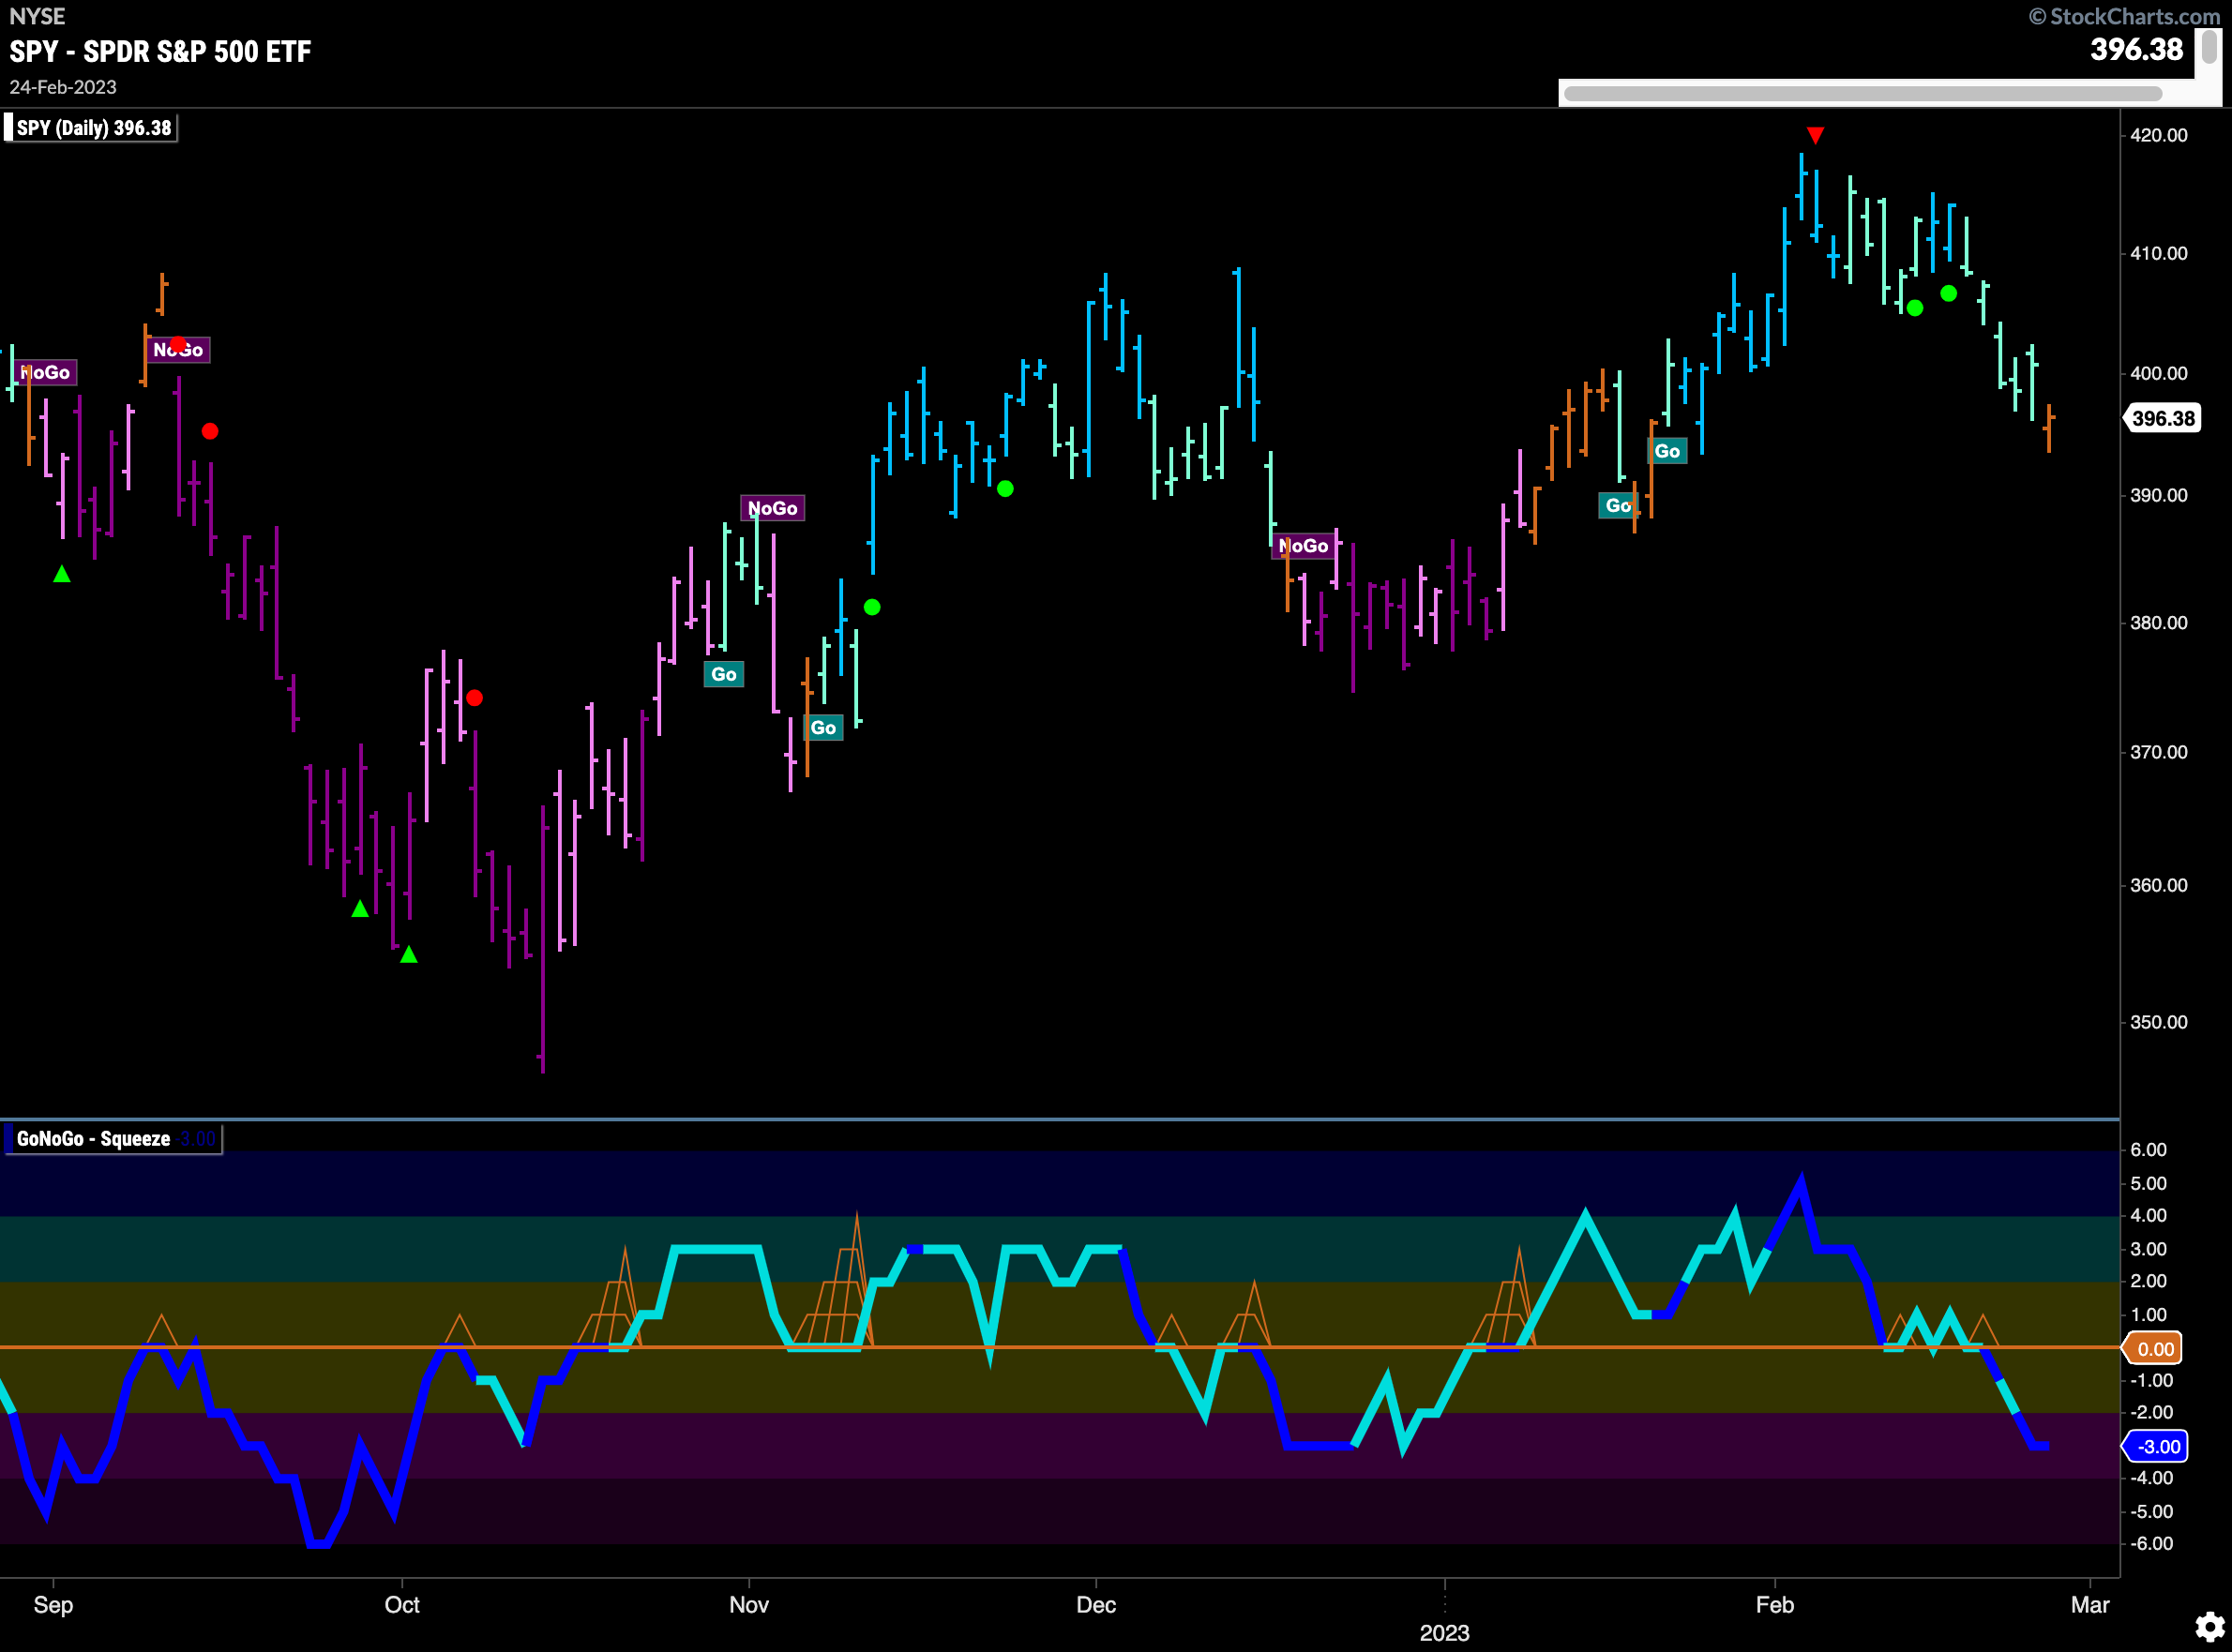Click the blue -3.00 oscillator value tag
Screen dimensions: 2232x1652
click(2156, 1446)
